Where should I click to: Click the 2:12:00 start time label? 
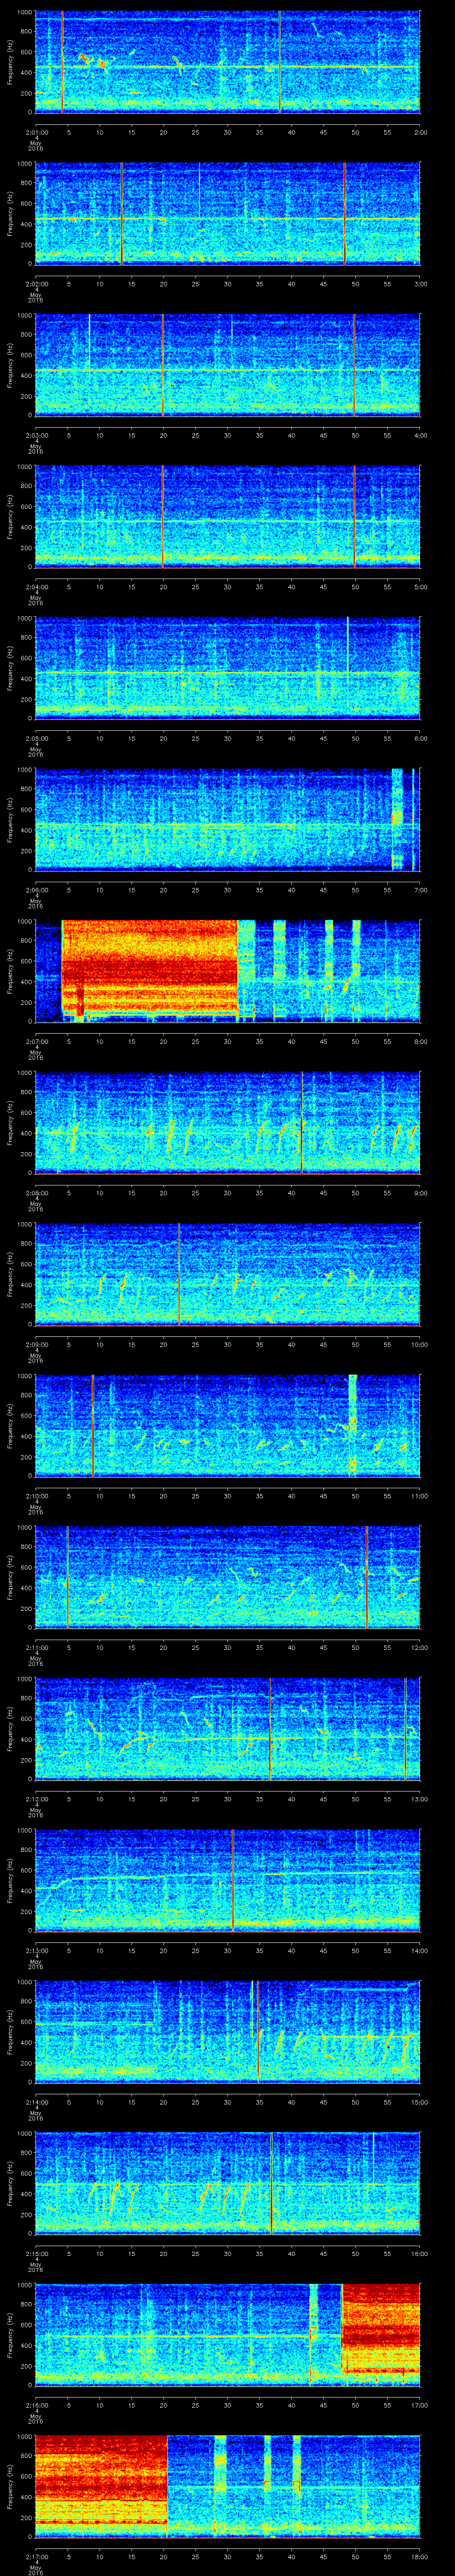pos(36,1798)
